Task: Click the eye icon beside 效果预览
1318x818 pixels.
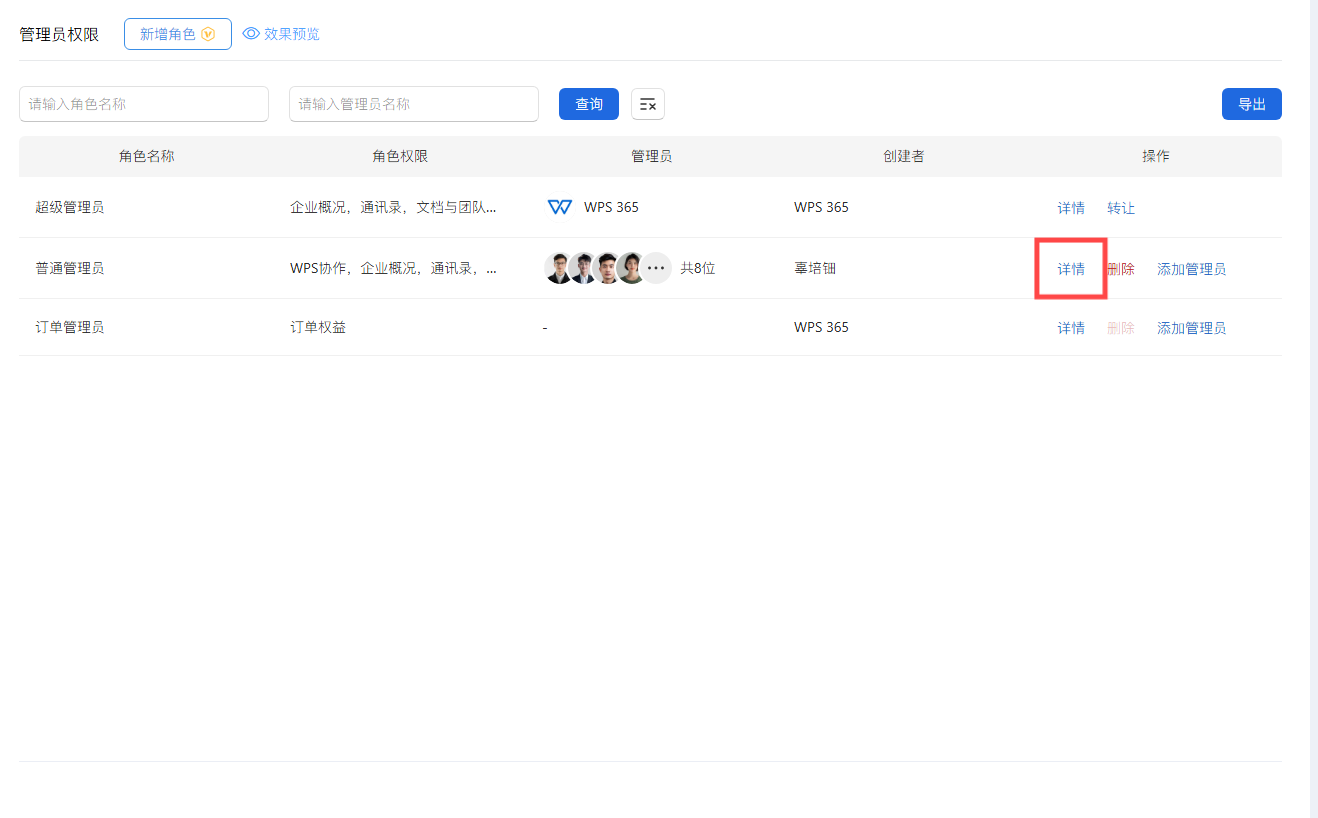Action: coord(251,34)
